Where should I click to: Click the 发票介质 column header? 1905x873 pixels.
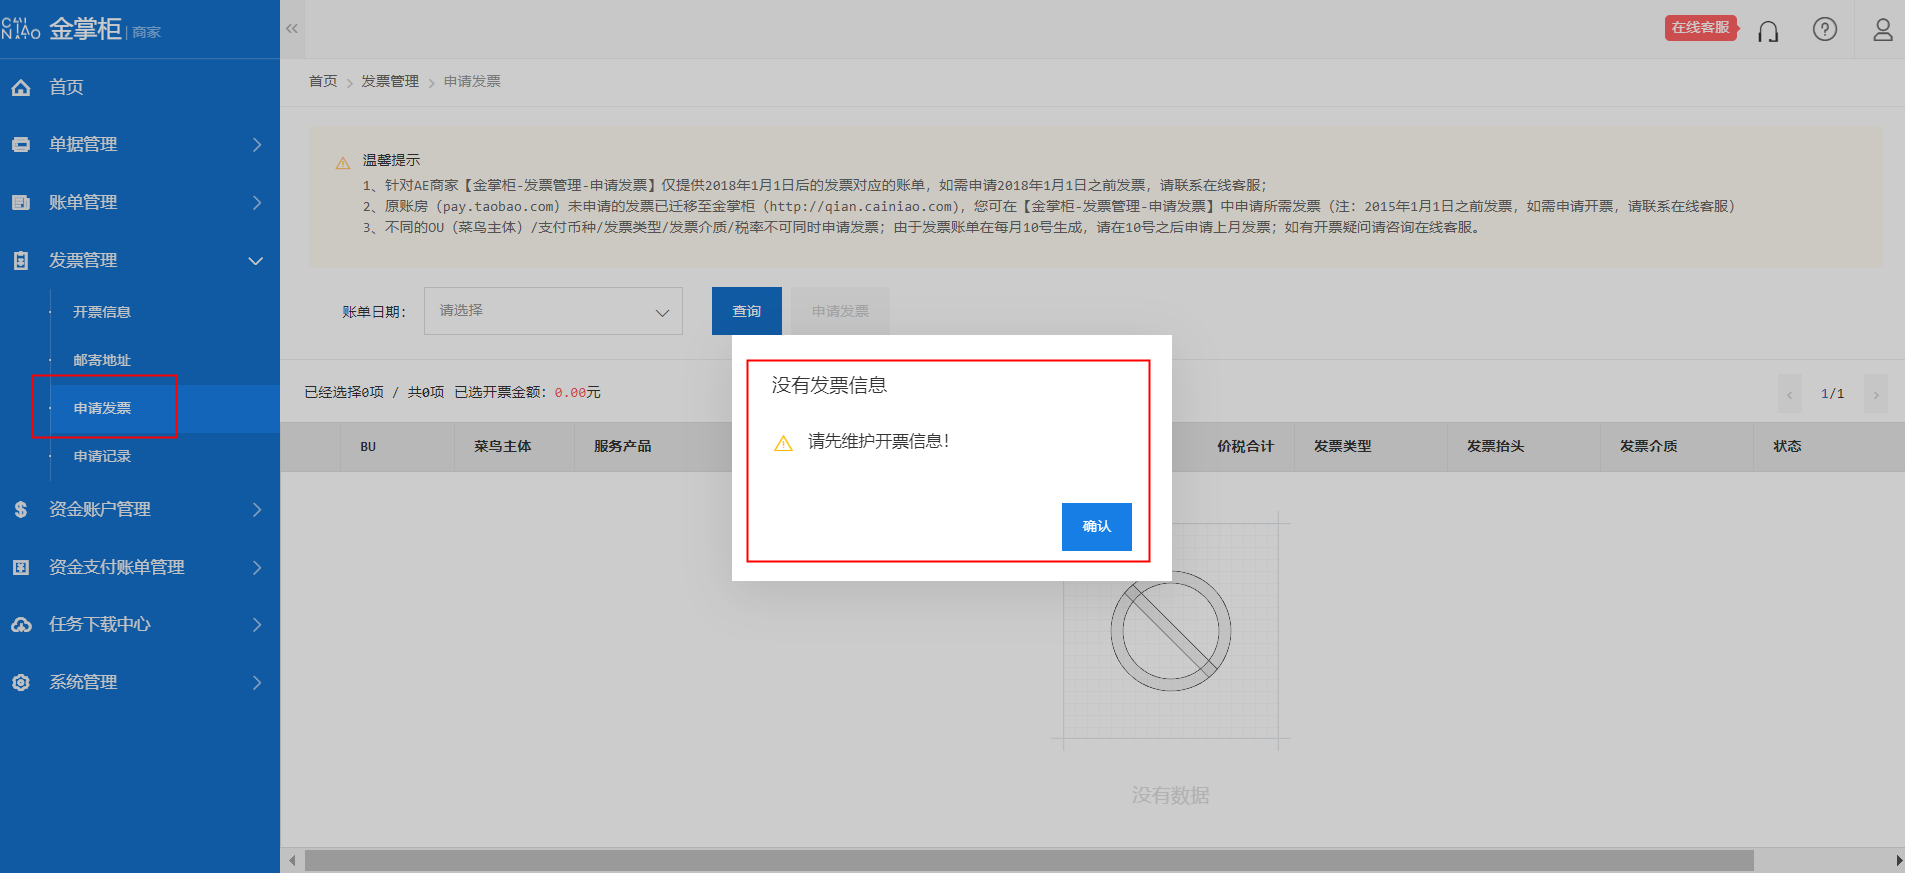[x=1649, y=446]
